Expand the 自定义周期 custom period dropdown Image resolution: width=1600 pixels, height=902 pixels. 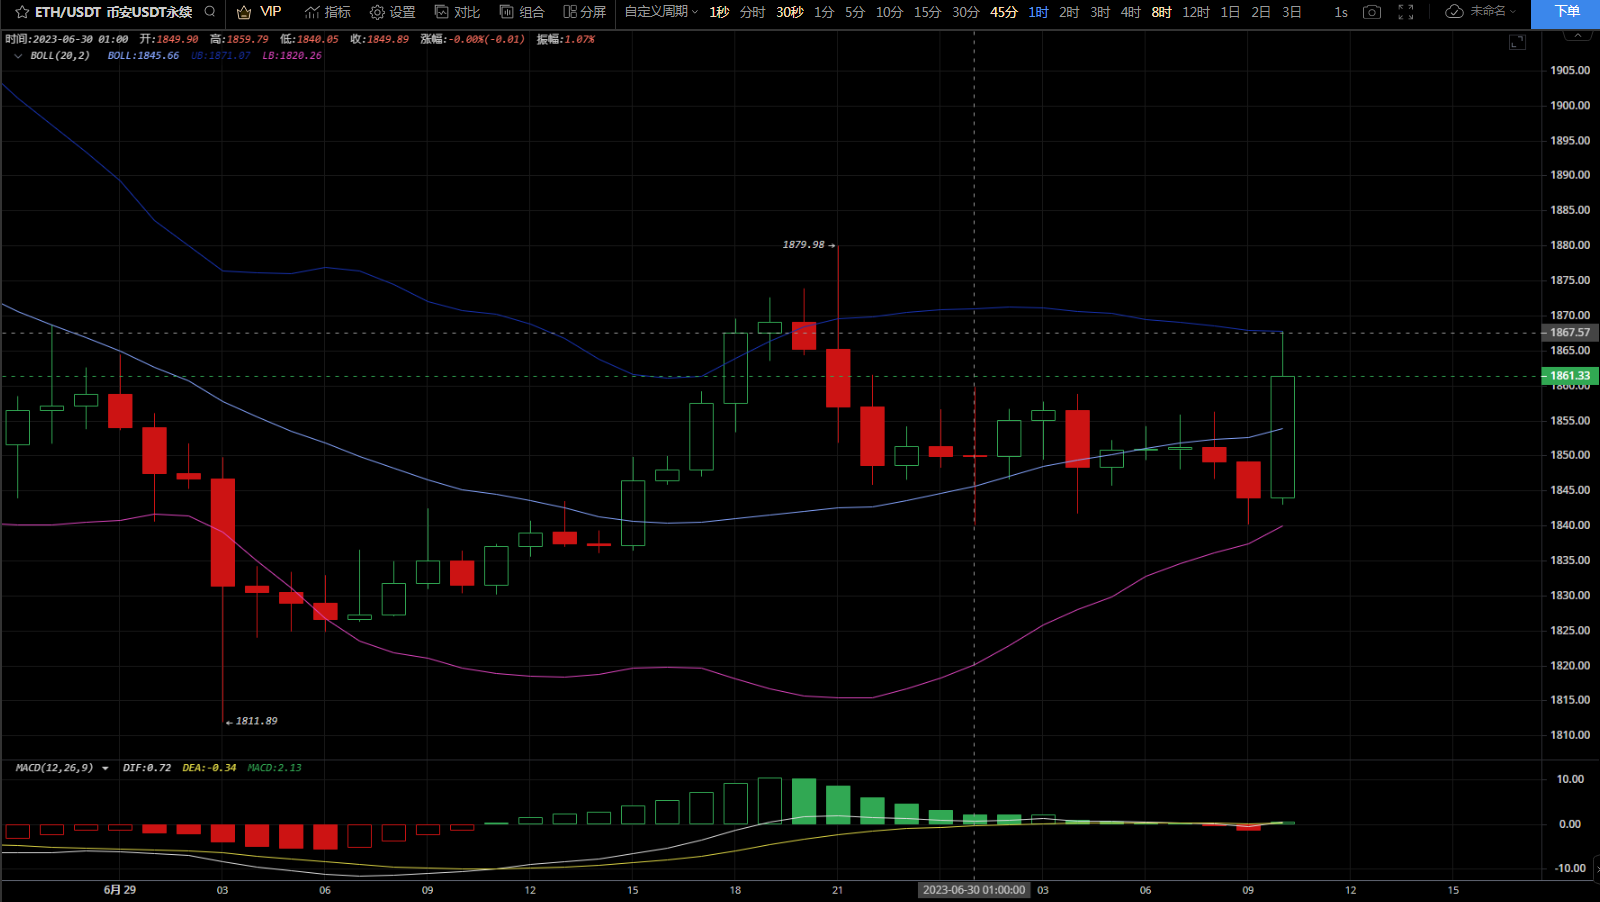coord(661,12)
